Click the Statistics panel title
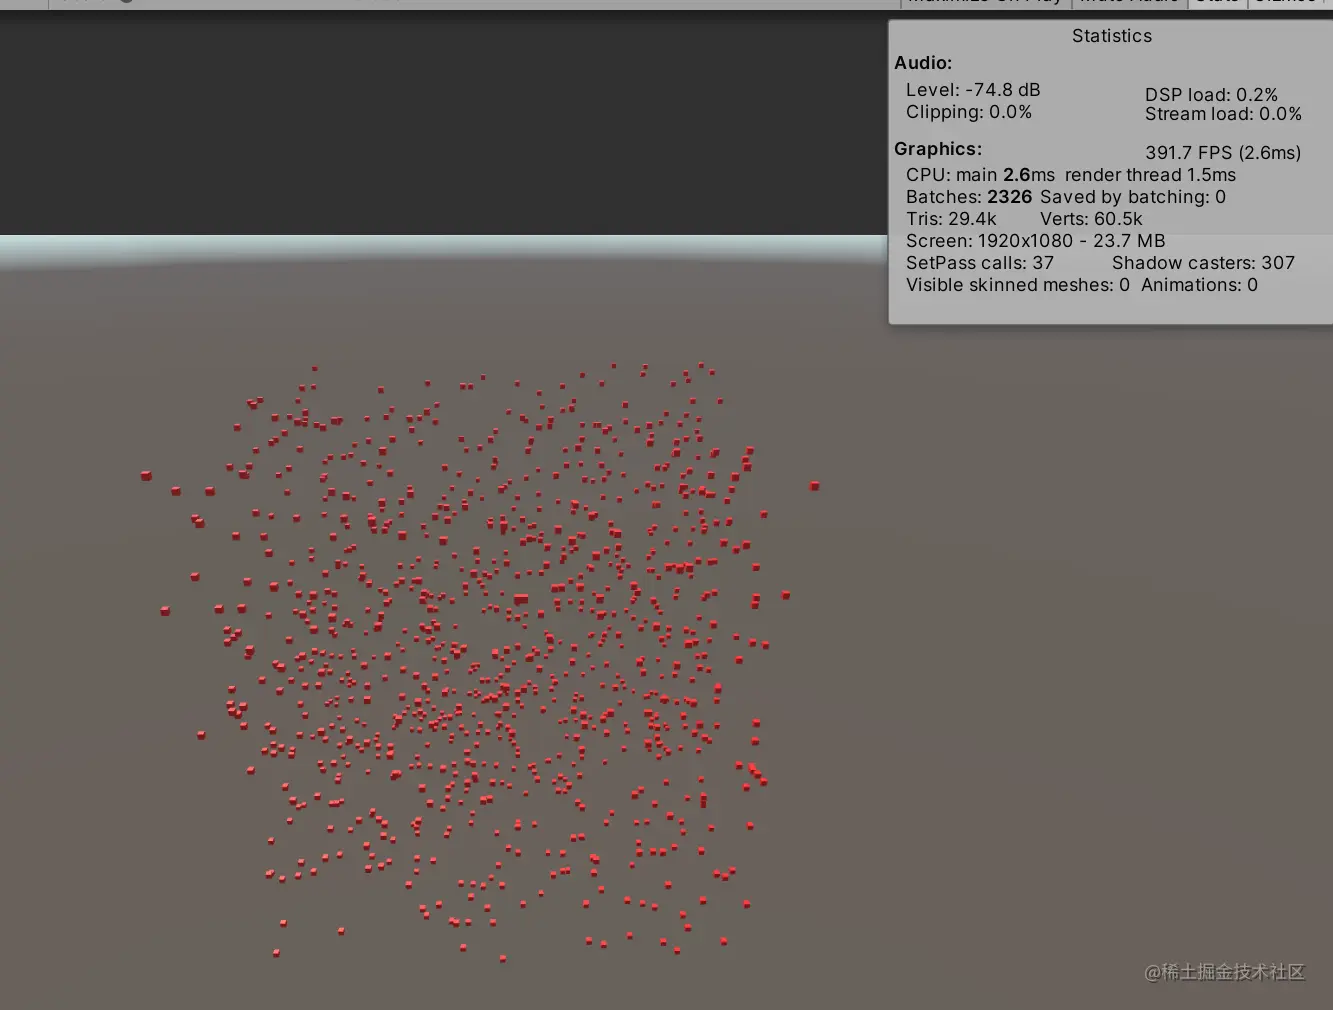This screenshot has height=1010, width=1333. [1111, 36]
